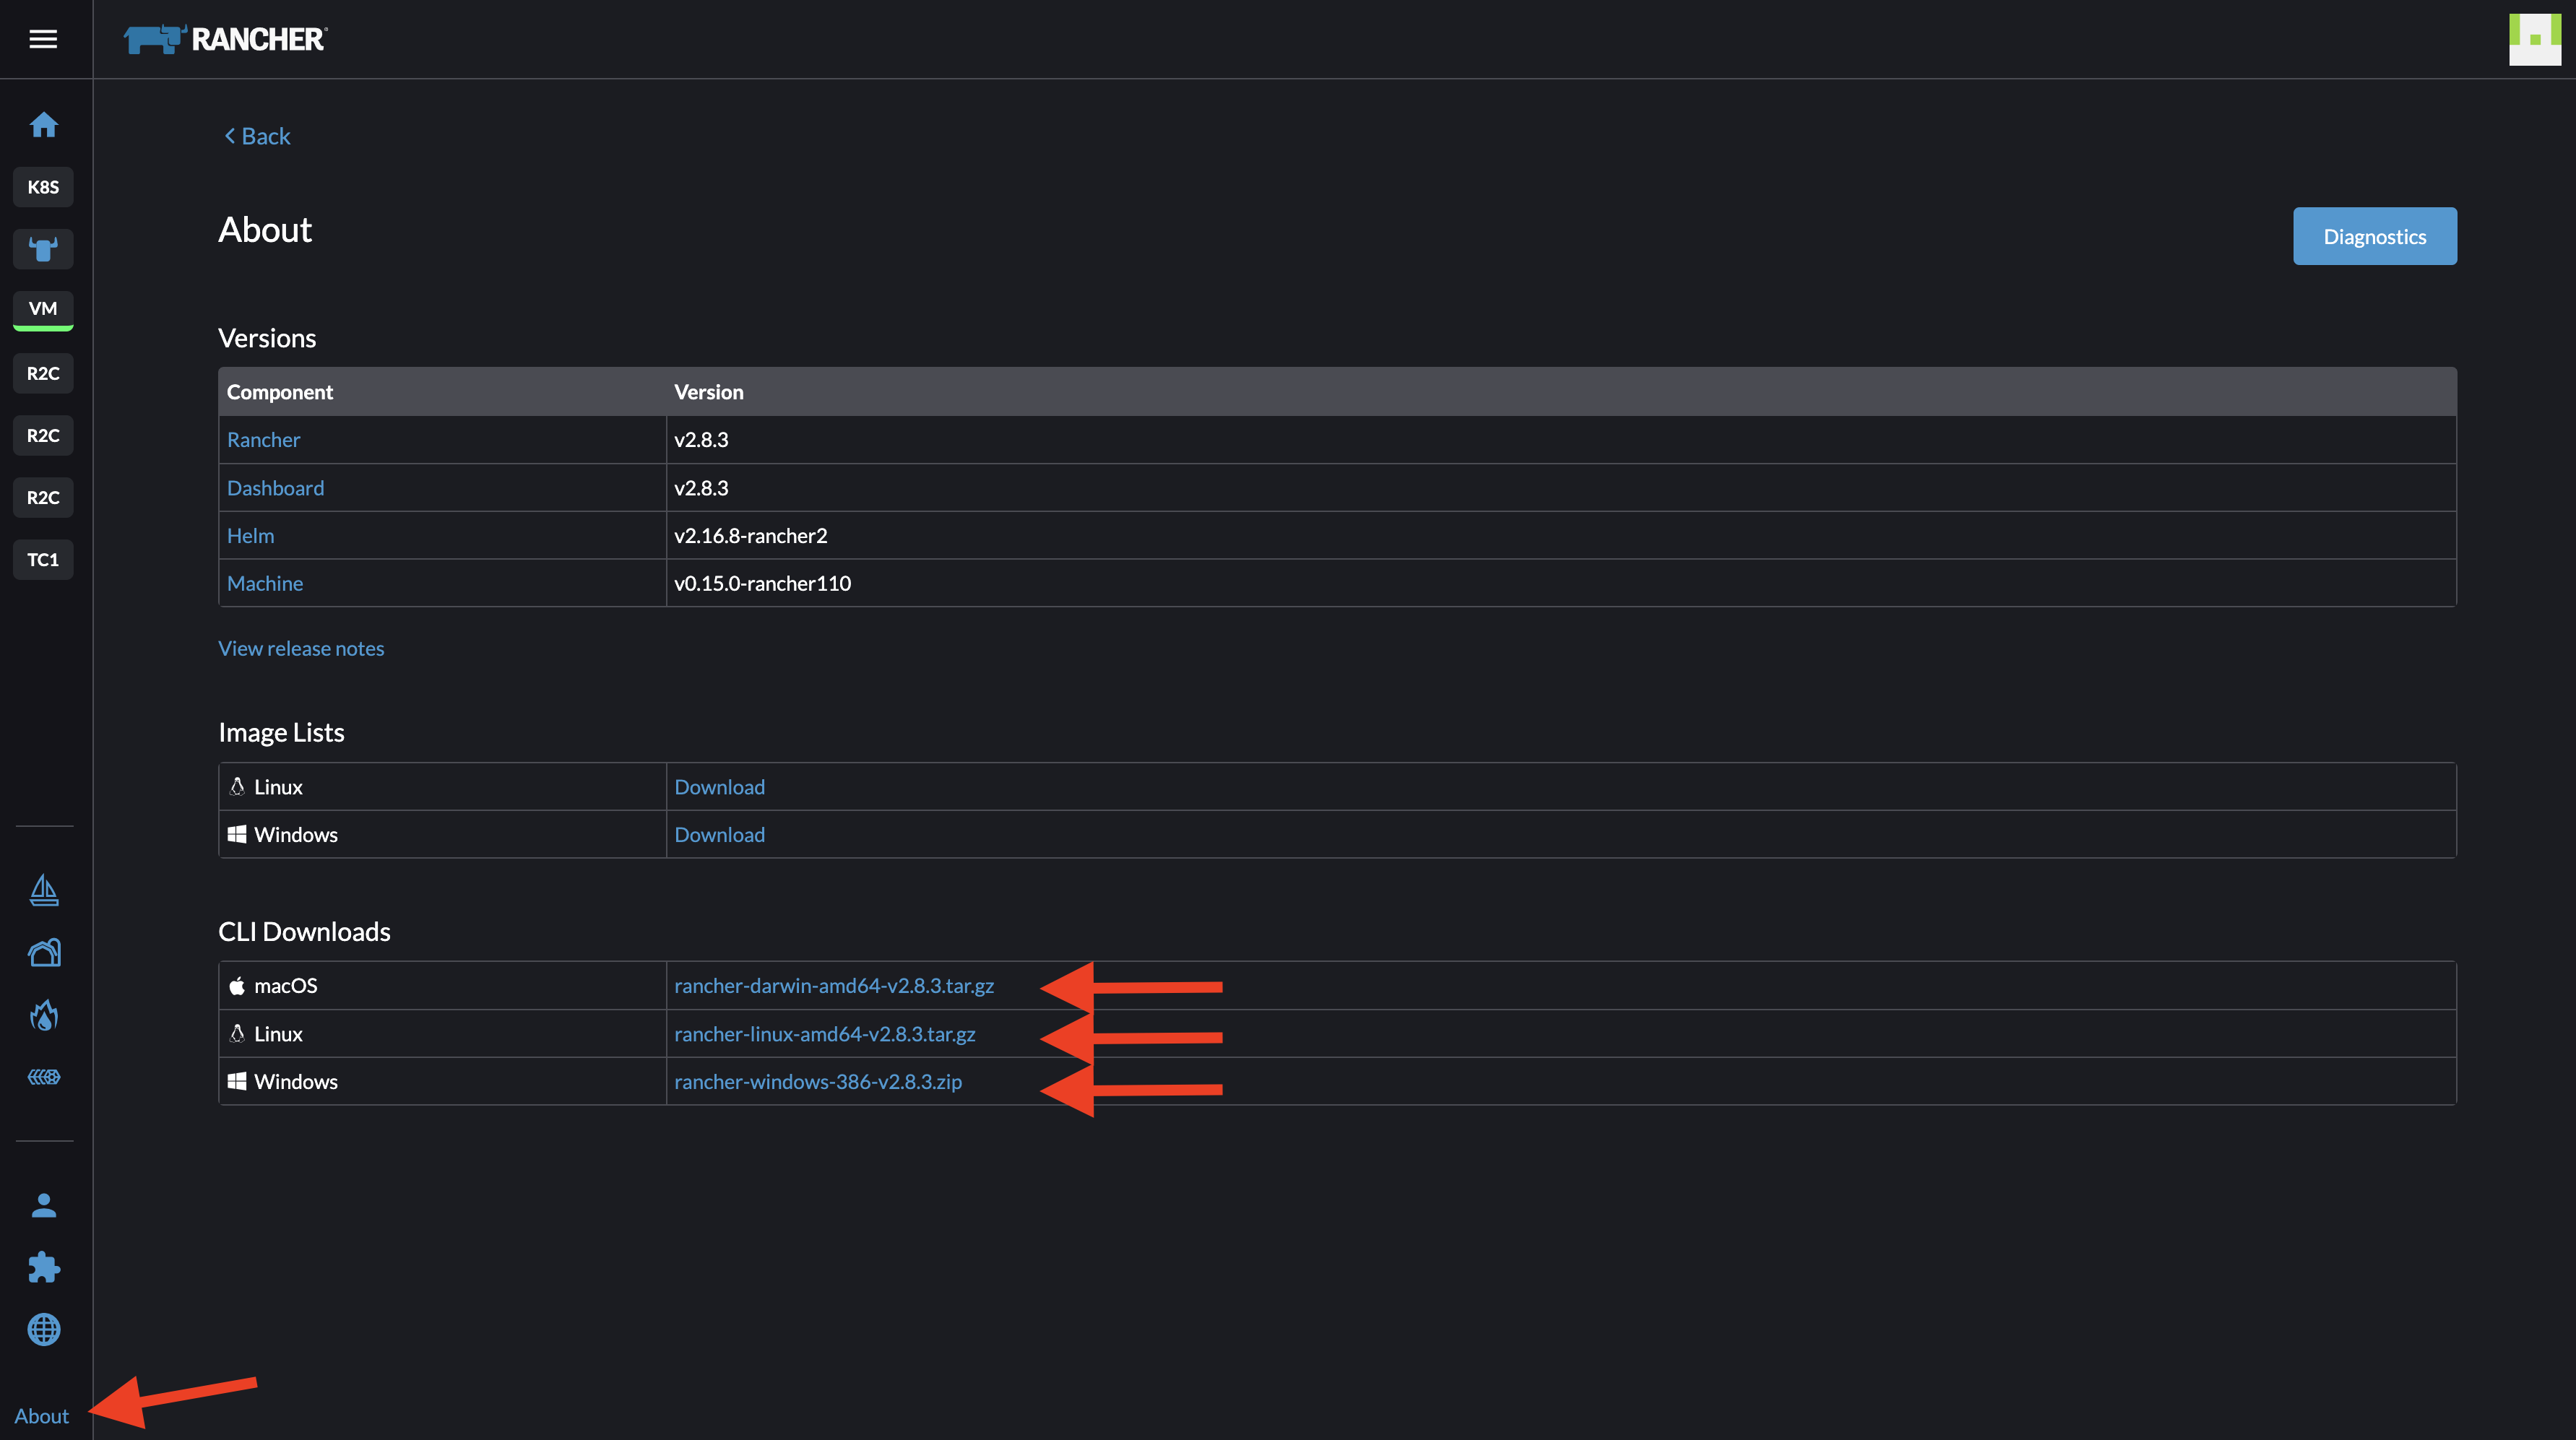The height and width of the screenshot is (1440, 2576).
Task: Download the Linux image list
Action: point(719,787)
